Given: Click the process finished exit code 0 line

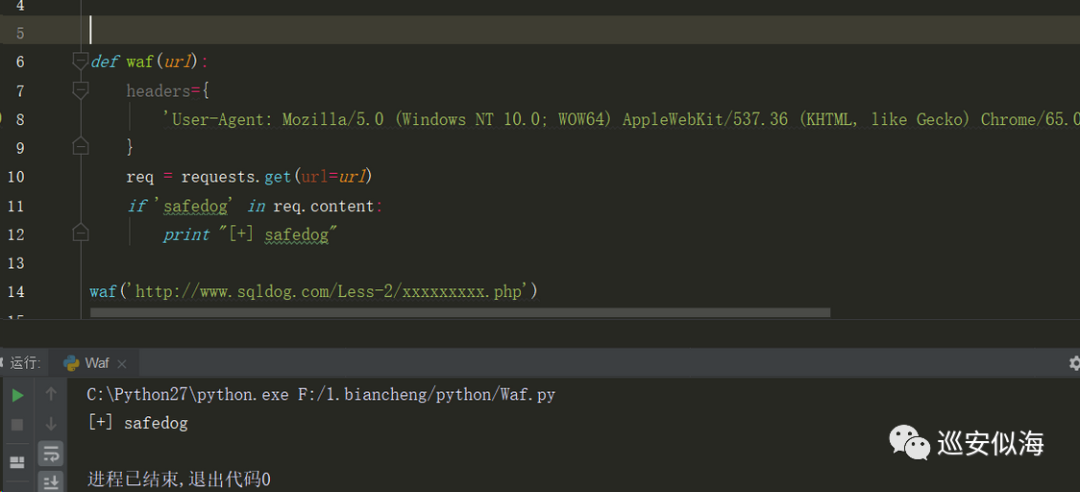Looking at the screenshot, I should [179, 480].
